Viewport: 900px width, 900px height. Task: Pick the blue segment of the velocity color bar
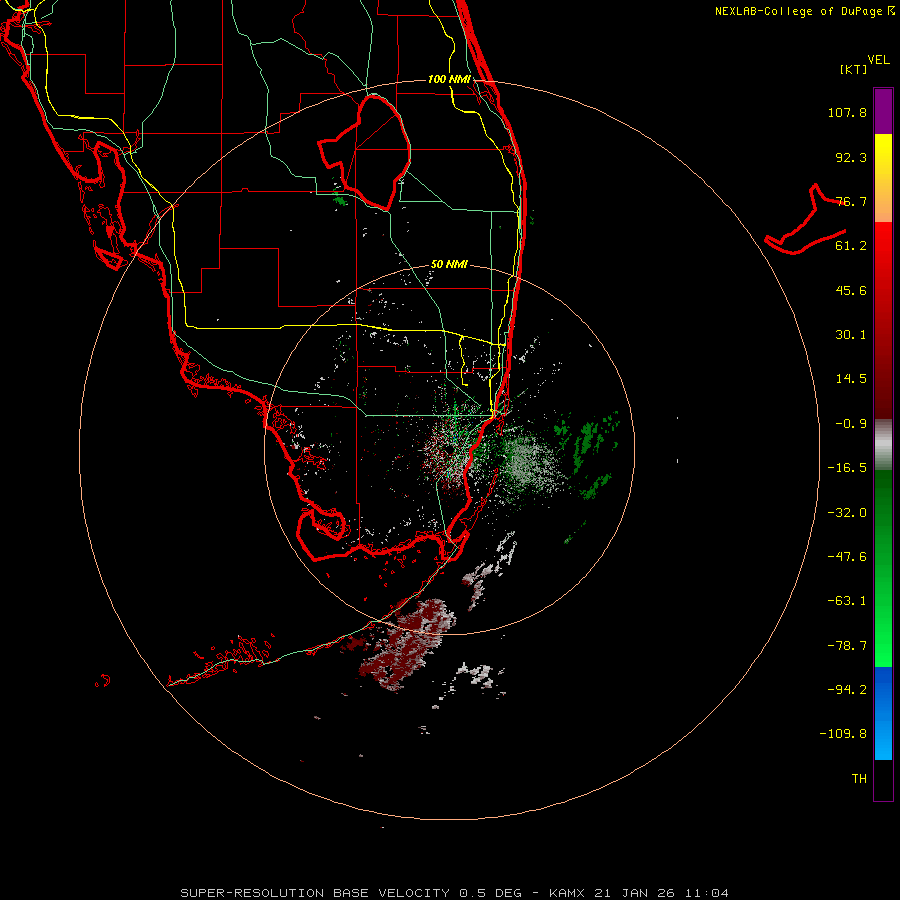[x=883, y=713]
